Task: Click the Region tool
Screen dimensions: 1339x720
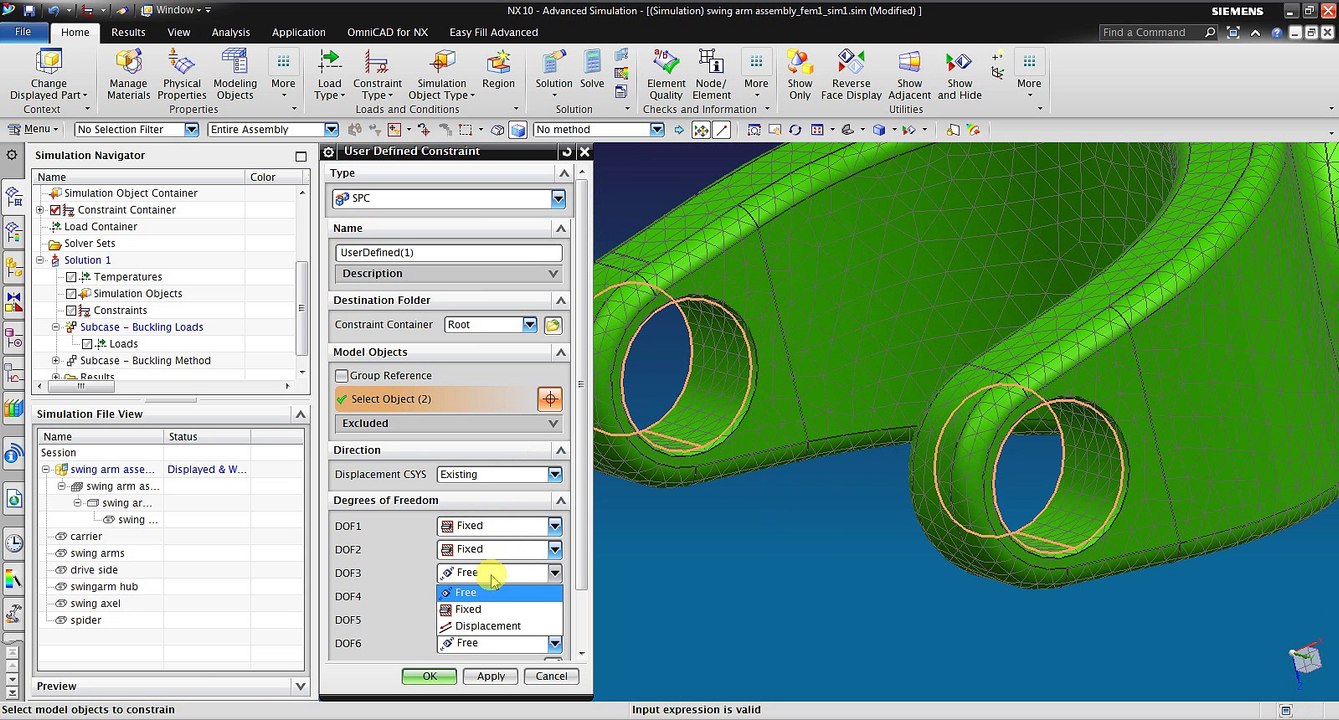Action: click(498, 70)
